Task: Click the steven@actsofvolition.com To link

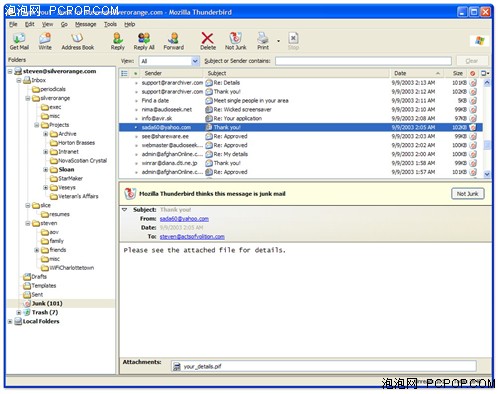Action: coord(192,237)
